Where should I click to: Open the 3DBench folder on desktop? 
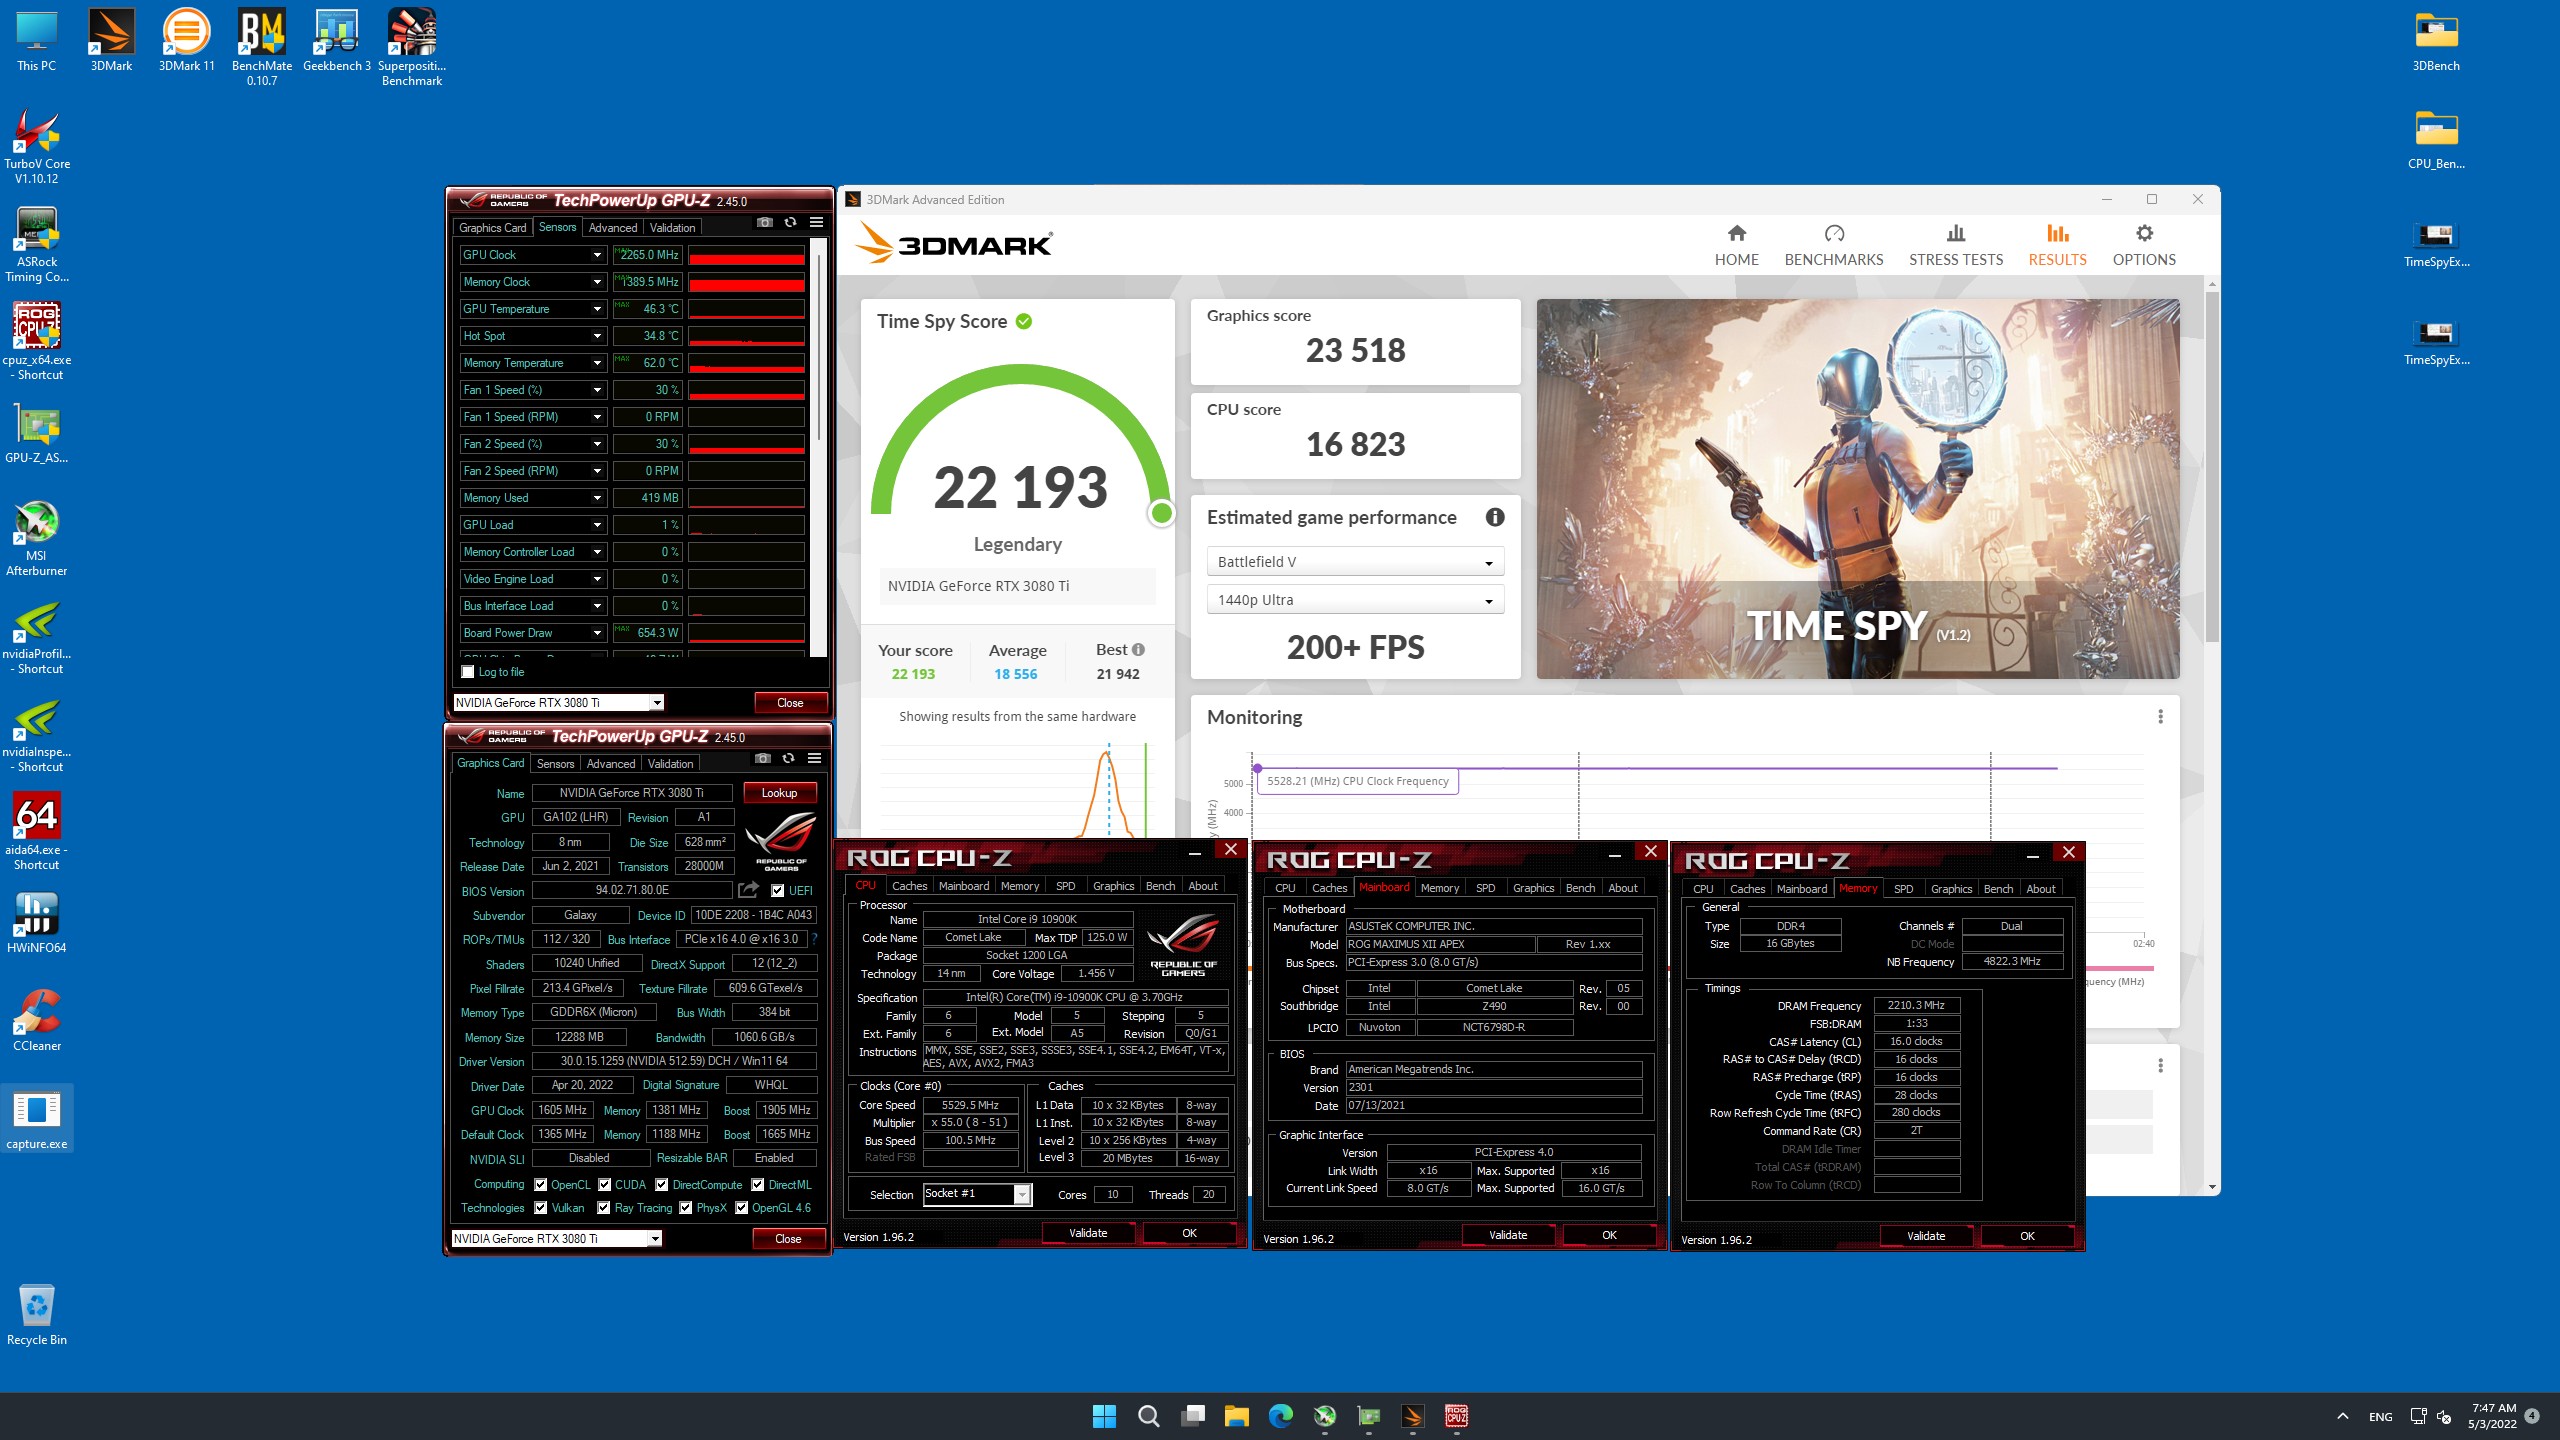(x=2436, y=40)
